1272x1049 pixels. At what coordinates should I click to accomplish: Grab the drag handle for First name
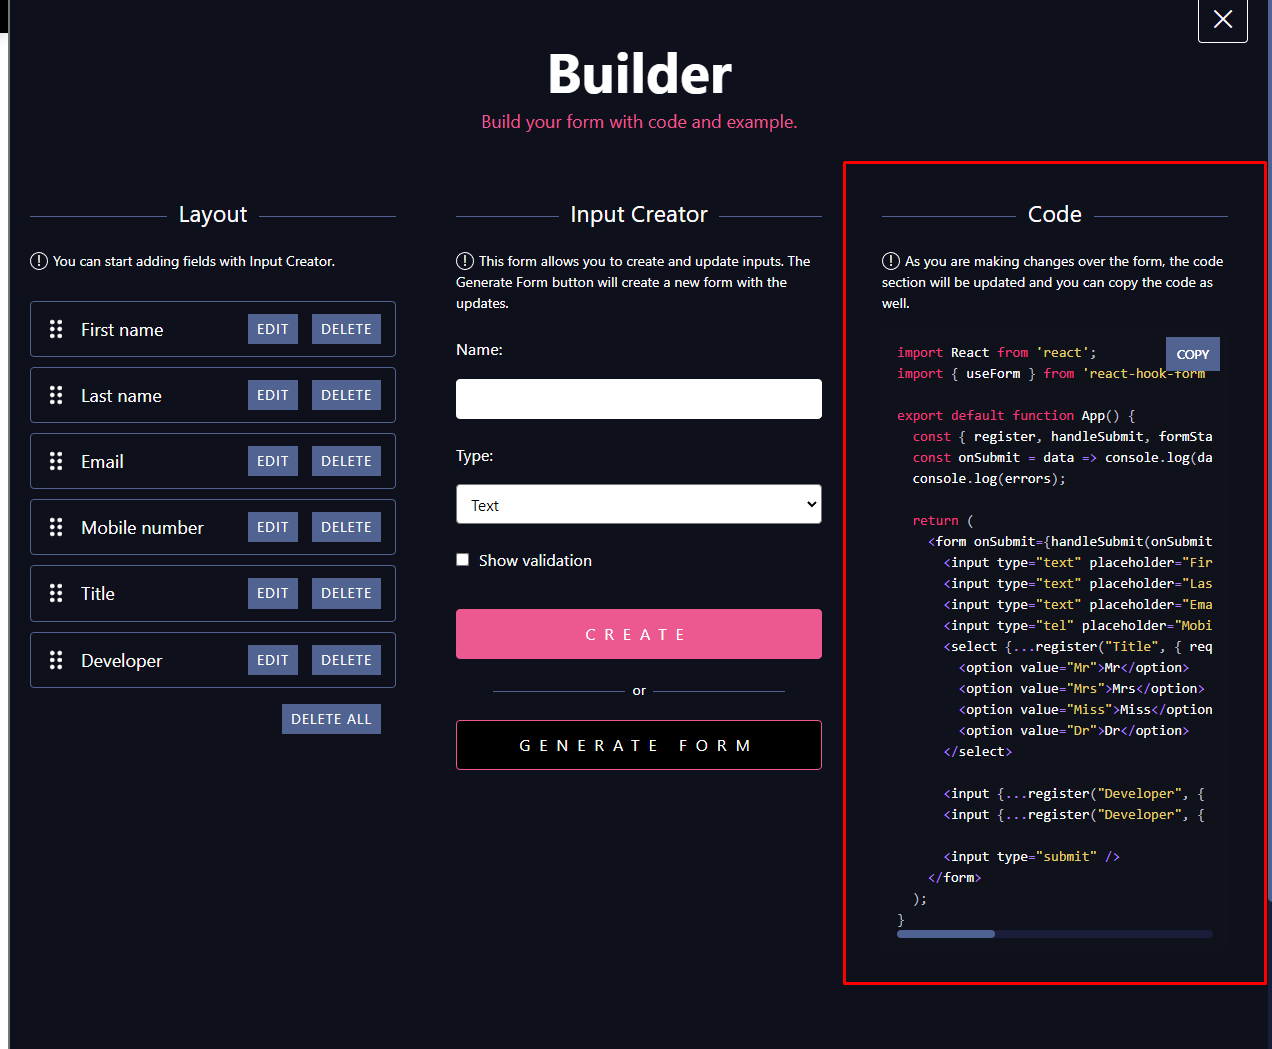tap(56, 329)
